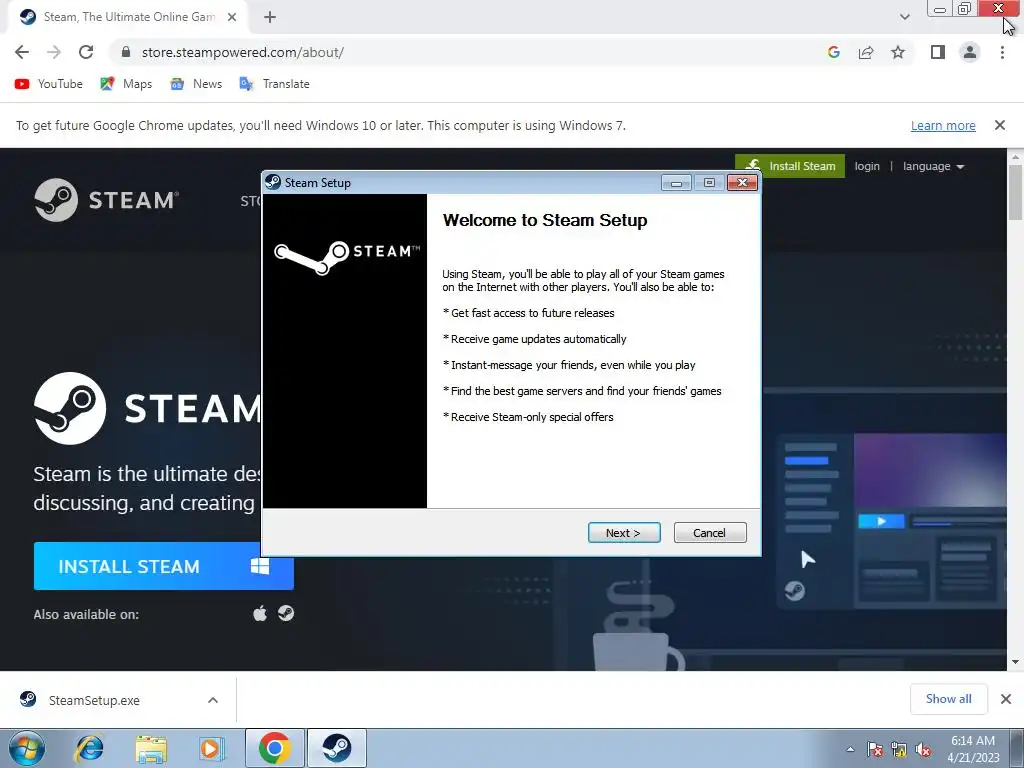The width and height of the screenshot is (1024, 768).
Task: Switch to Chrome in taskbar
Action: [x=274, y=748]
